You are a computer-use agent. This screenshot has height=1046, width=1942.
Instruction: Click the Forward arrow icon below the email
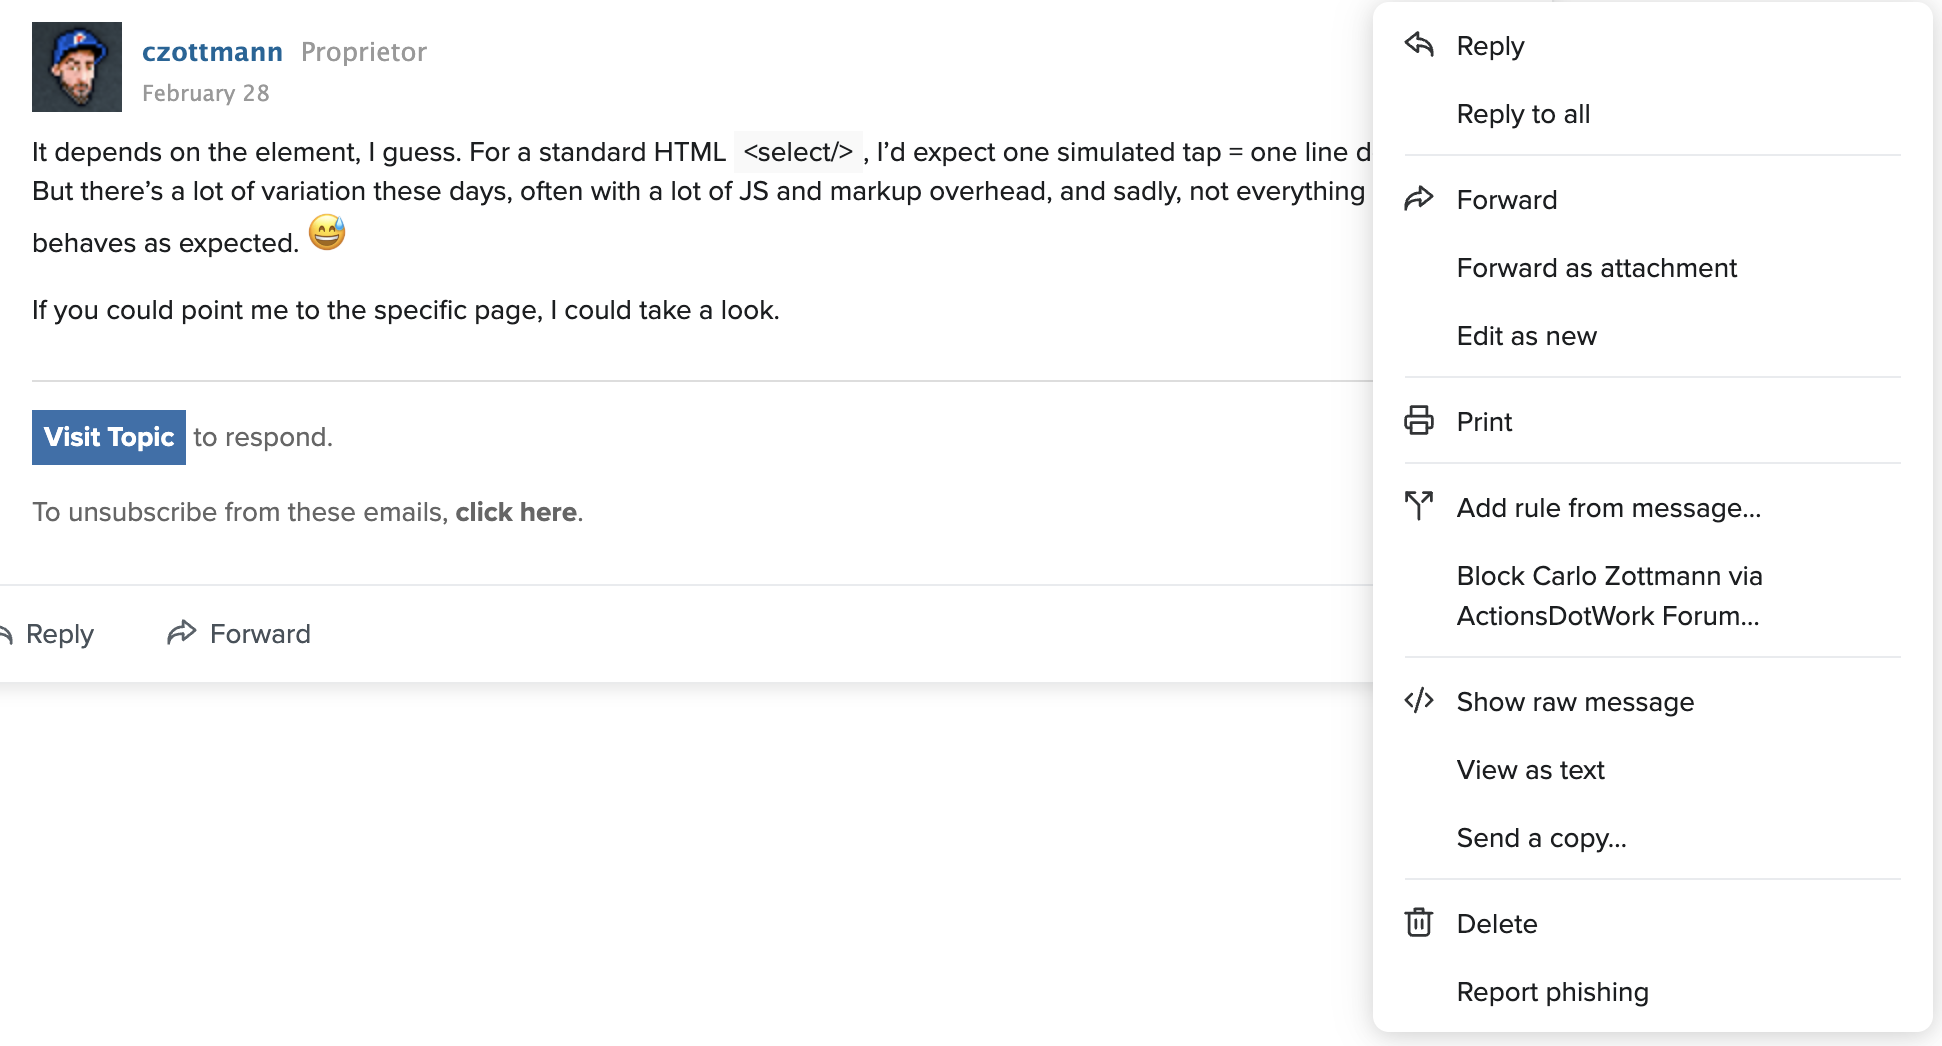(x=182, y=633)
